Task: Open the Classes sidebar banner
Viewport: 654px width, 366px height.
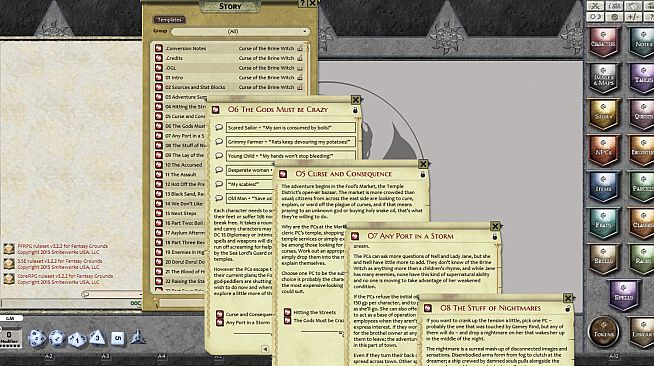Action: tap(643, 223)
